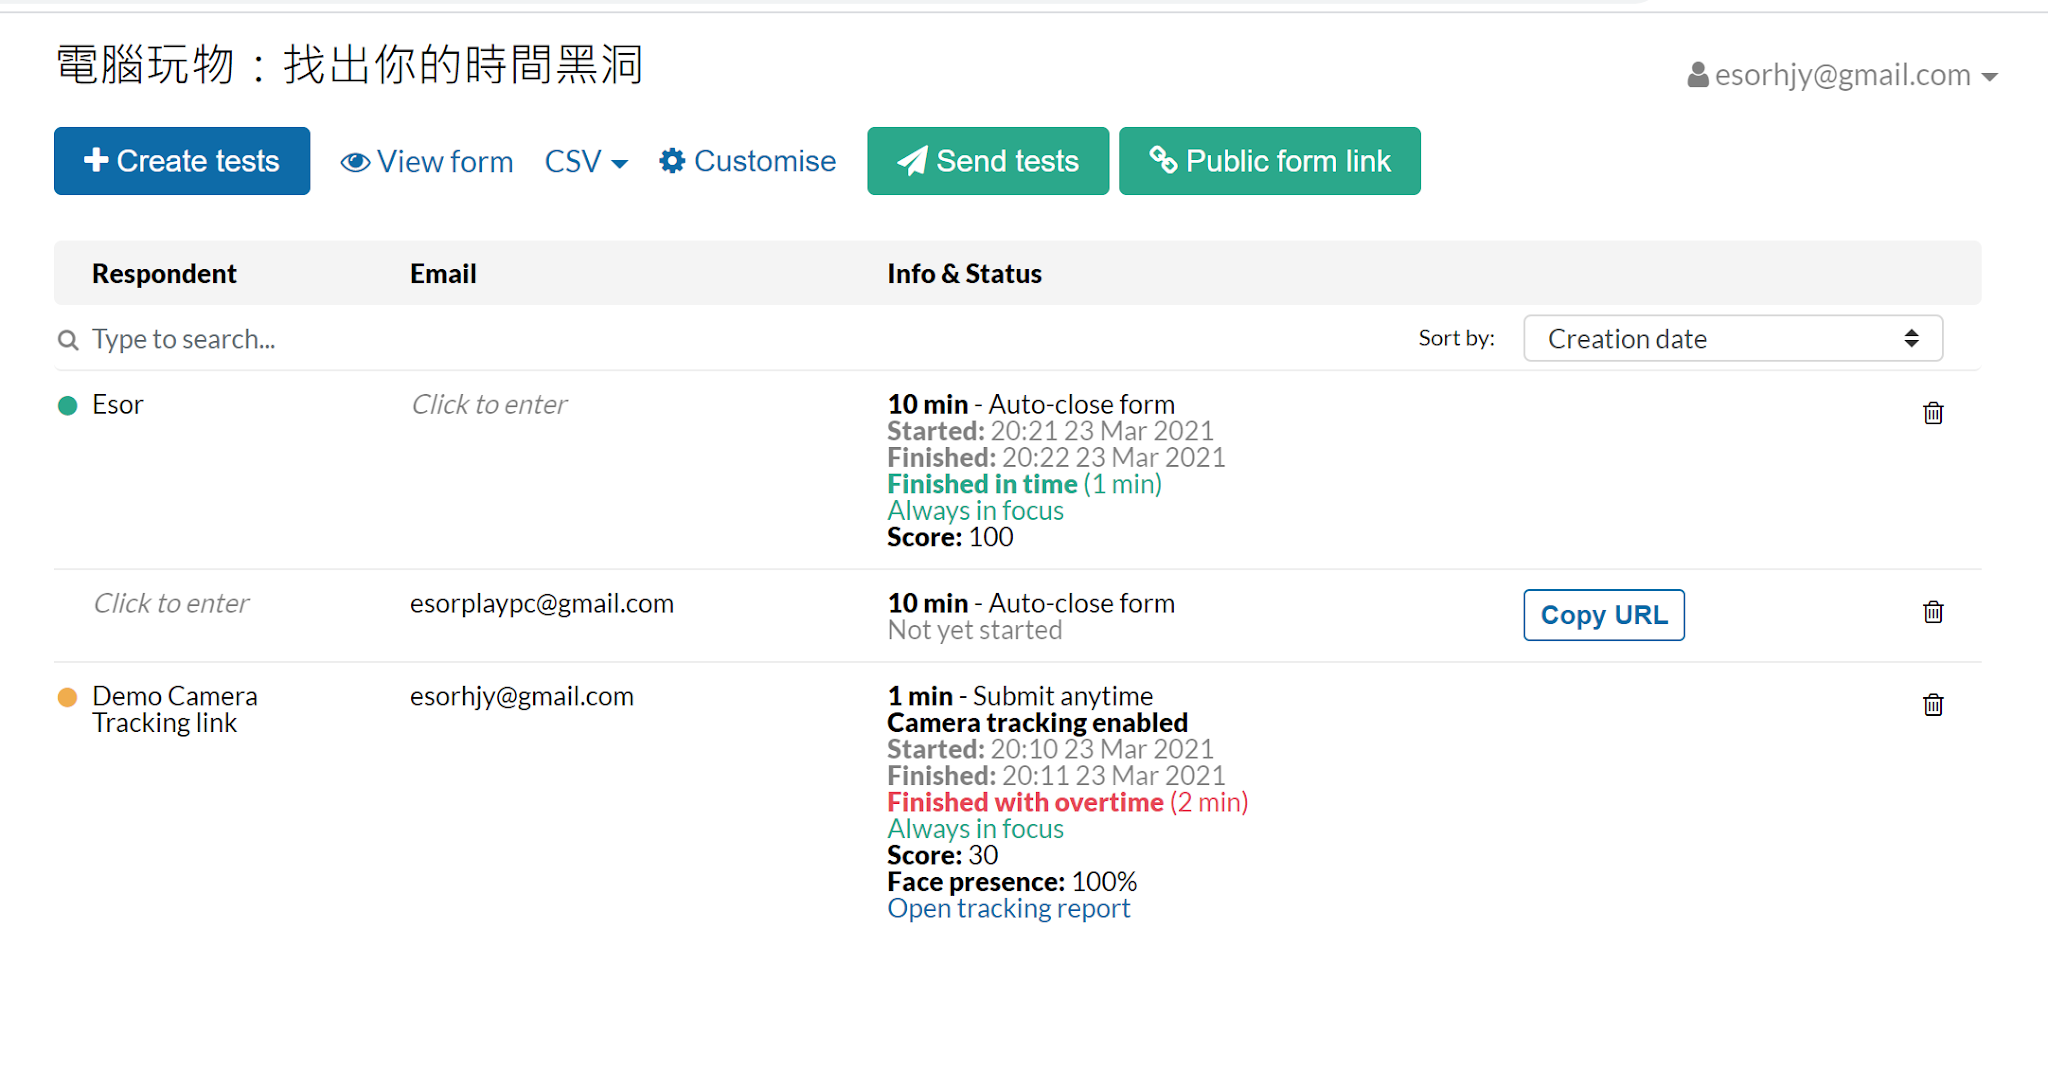Viewport: 2048px width, 1073px height.
Task: Delete the Demo Camera Tracking link entry
Action: click(1932, 704)
